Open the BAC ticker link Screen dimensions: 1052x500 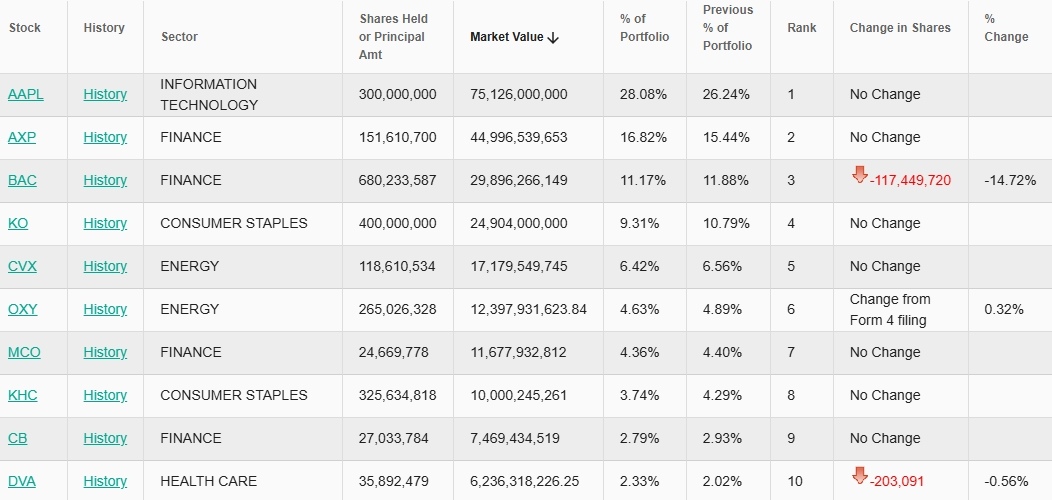24,180
